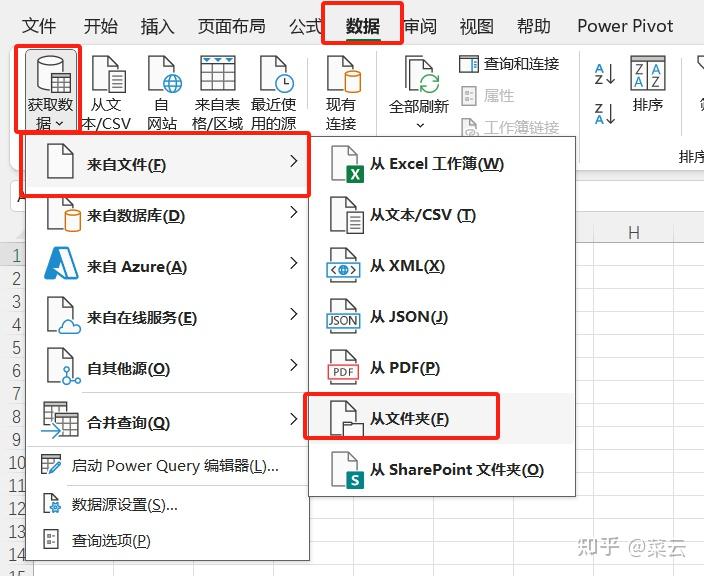704x576 pixels.
Task: Switch to 帮助 tab
Action: 534,26
